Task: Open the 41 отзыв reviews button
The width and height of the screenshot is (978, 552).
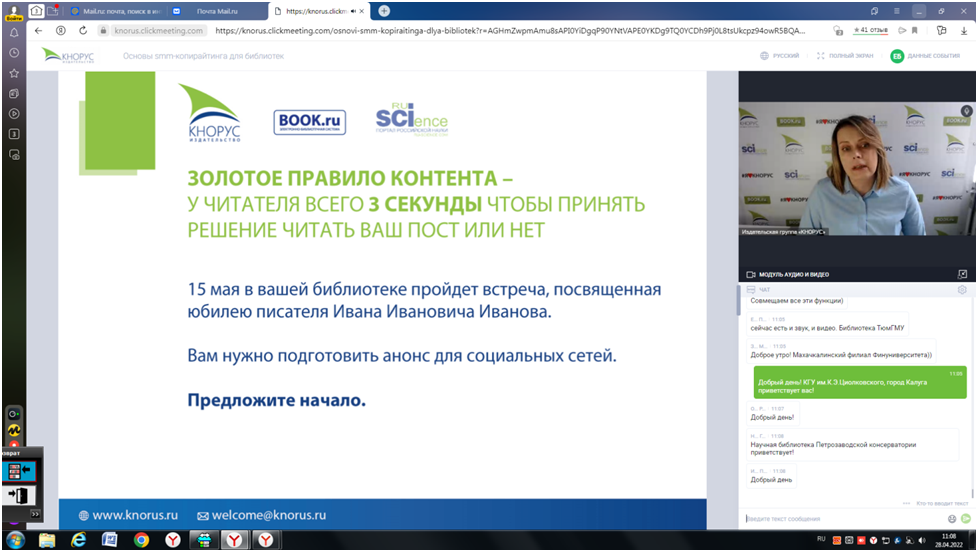Action: 872,30
